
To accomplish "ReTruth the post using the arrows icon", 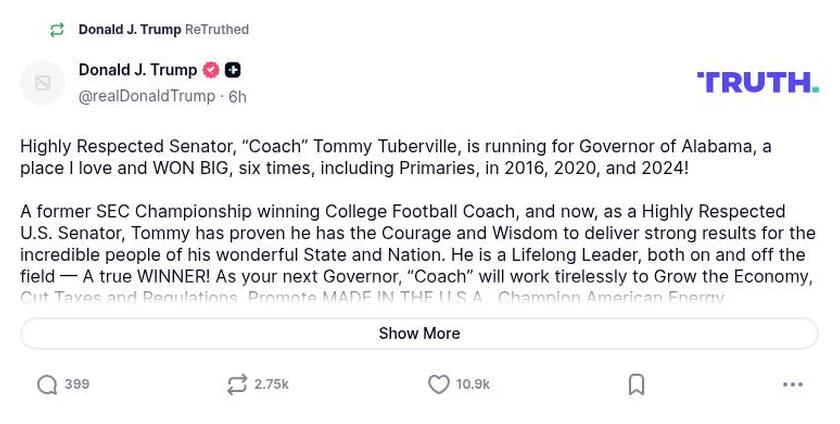I will tap(237, 385).
